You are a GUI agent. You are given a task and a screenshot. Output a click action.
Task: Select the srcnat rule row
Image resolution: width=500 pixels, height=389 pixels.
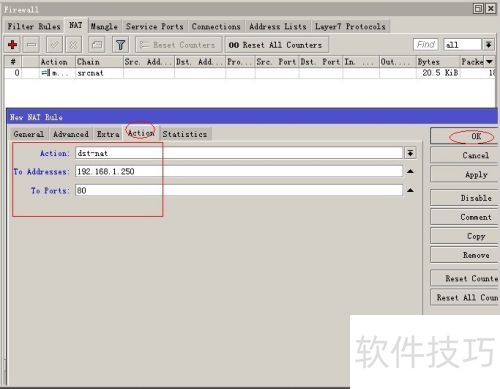click(249, 73)
